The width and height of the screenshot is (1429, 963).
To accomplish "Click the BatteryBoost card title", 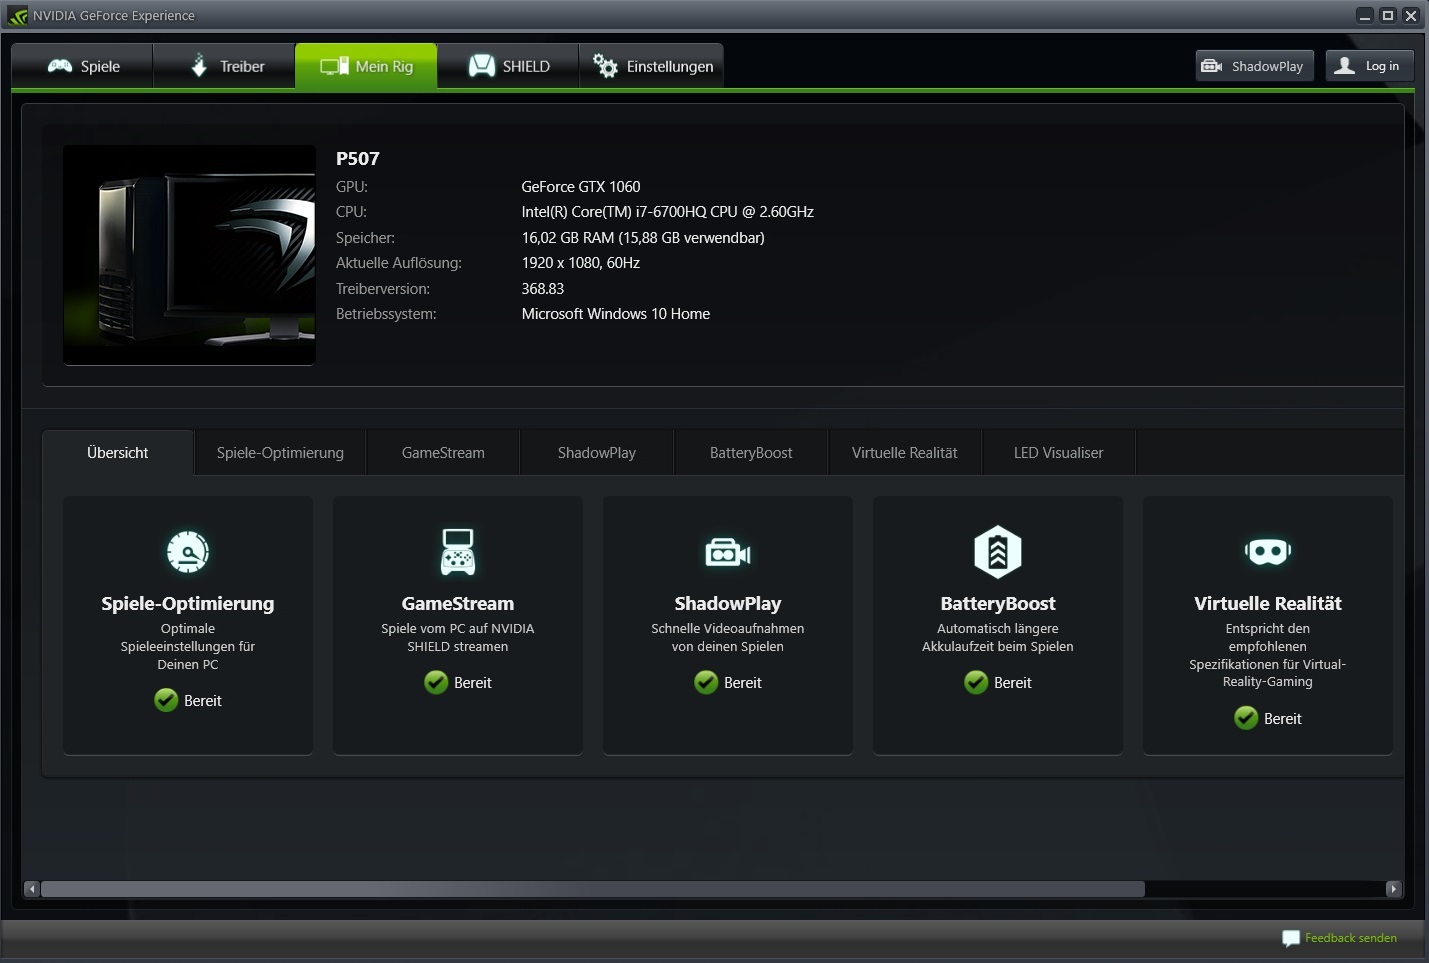I will tap(998, 603).
